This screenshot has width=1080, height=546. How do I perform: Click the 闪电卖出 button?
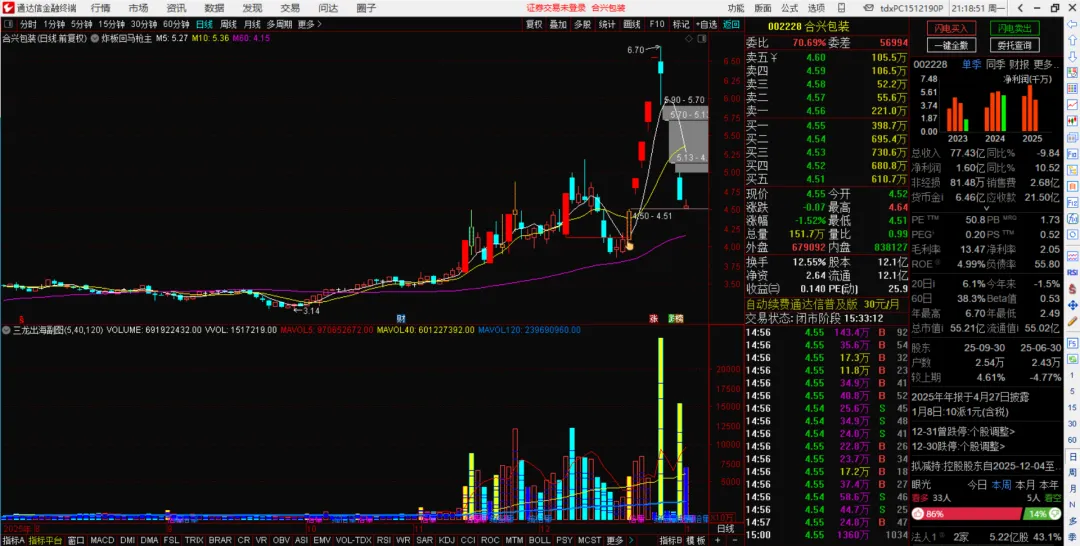tap(1015, 28)
